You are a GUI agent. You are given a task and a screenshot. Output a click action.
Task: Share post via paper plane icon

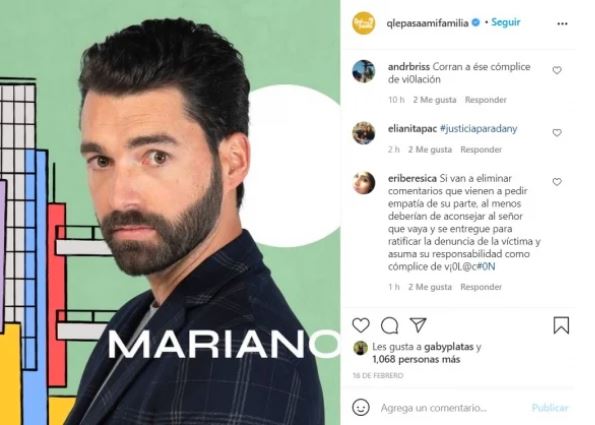[x=418, y=325]
